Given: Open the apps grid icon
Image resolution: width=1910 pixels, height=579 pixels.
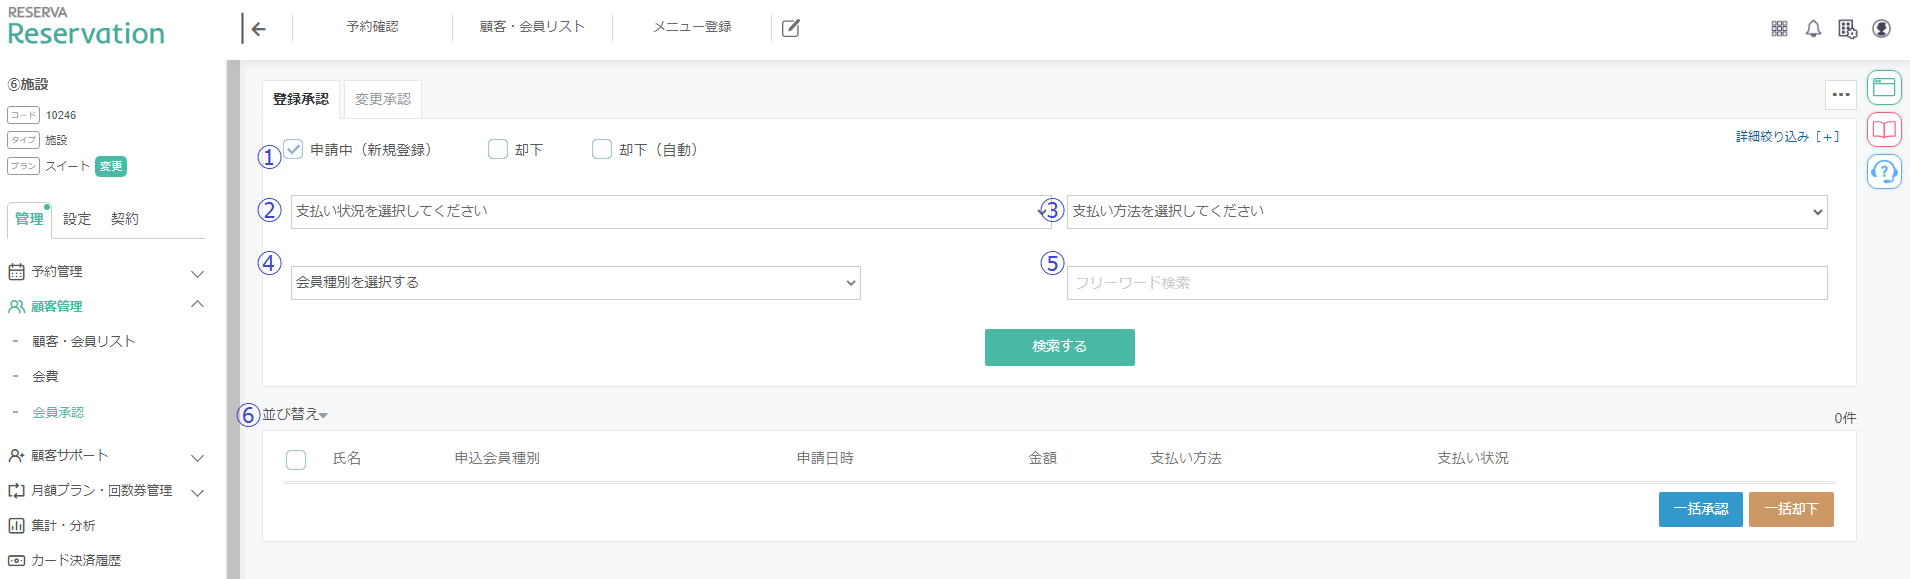Looking at the screenshot, I should coord(1779,29).
